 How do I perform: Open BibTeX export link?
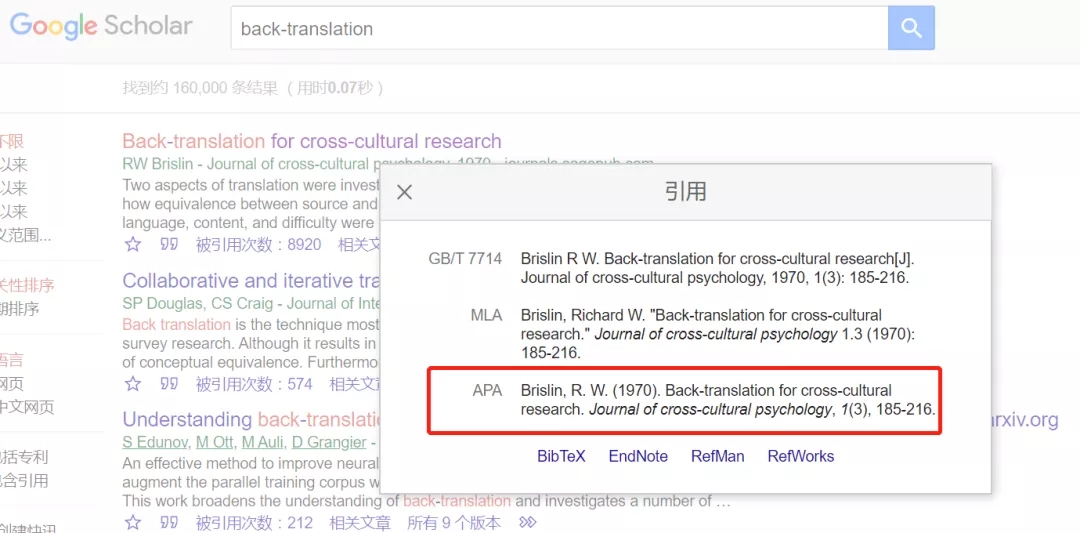tap(561, 456)
